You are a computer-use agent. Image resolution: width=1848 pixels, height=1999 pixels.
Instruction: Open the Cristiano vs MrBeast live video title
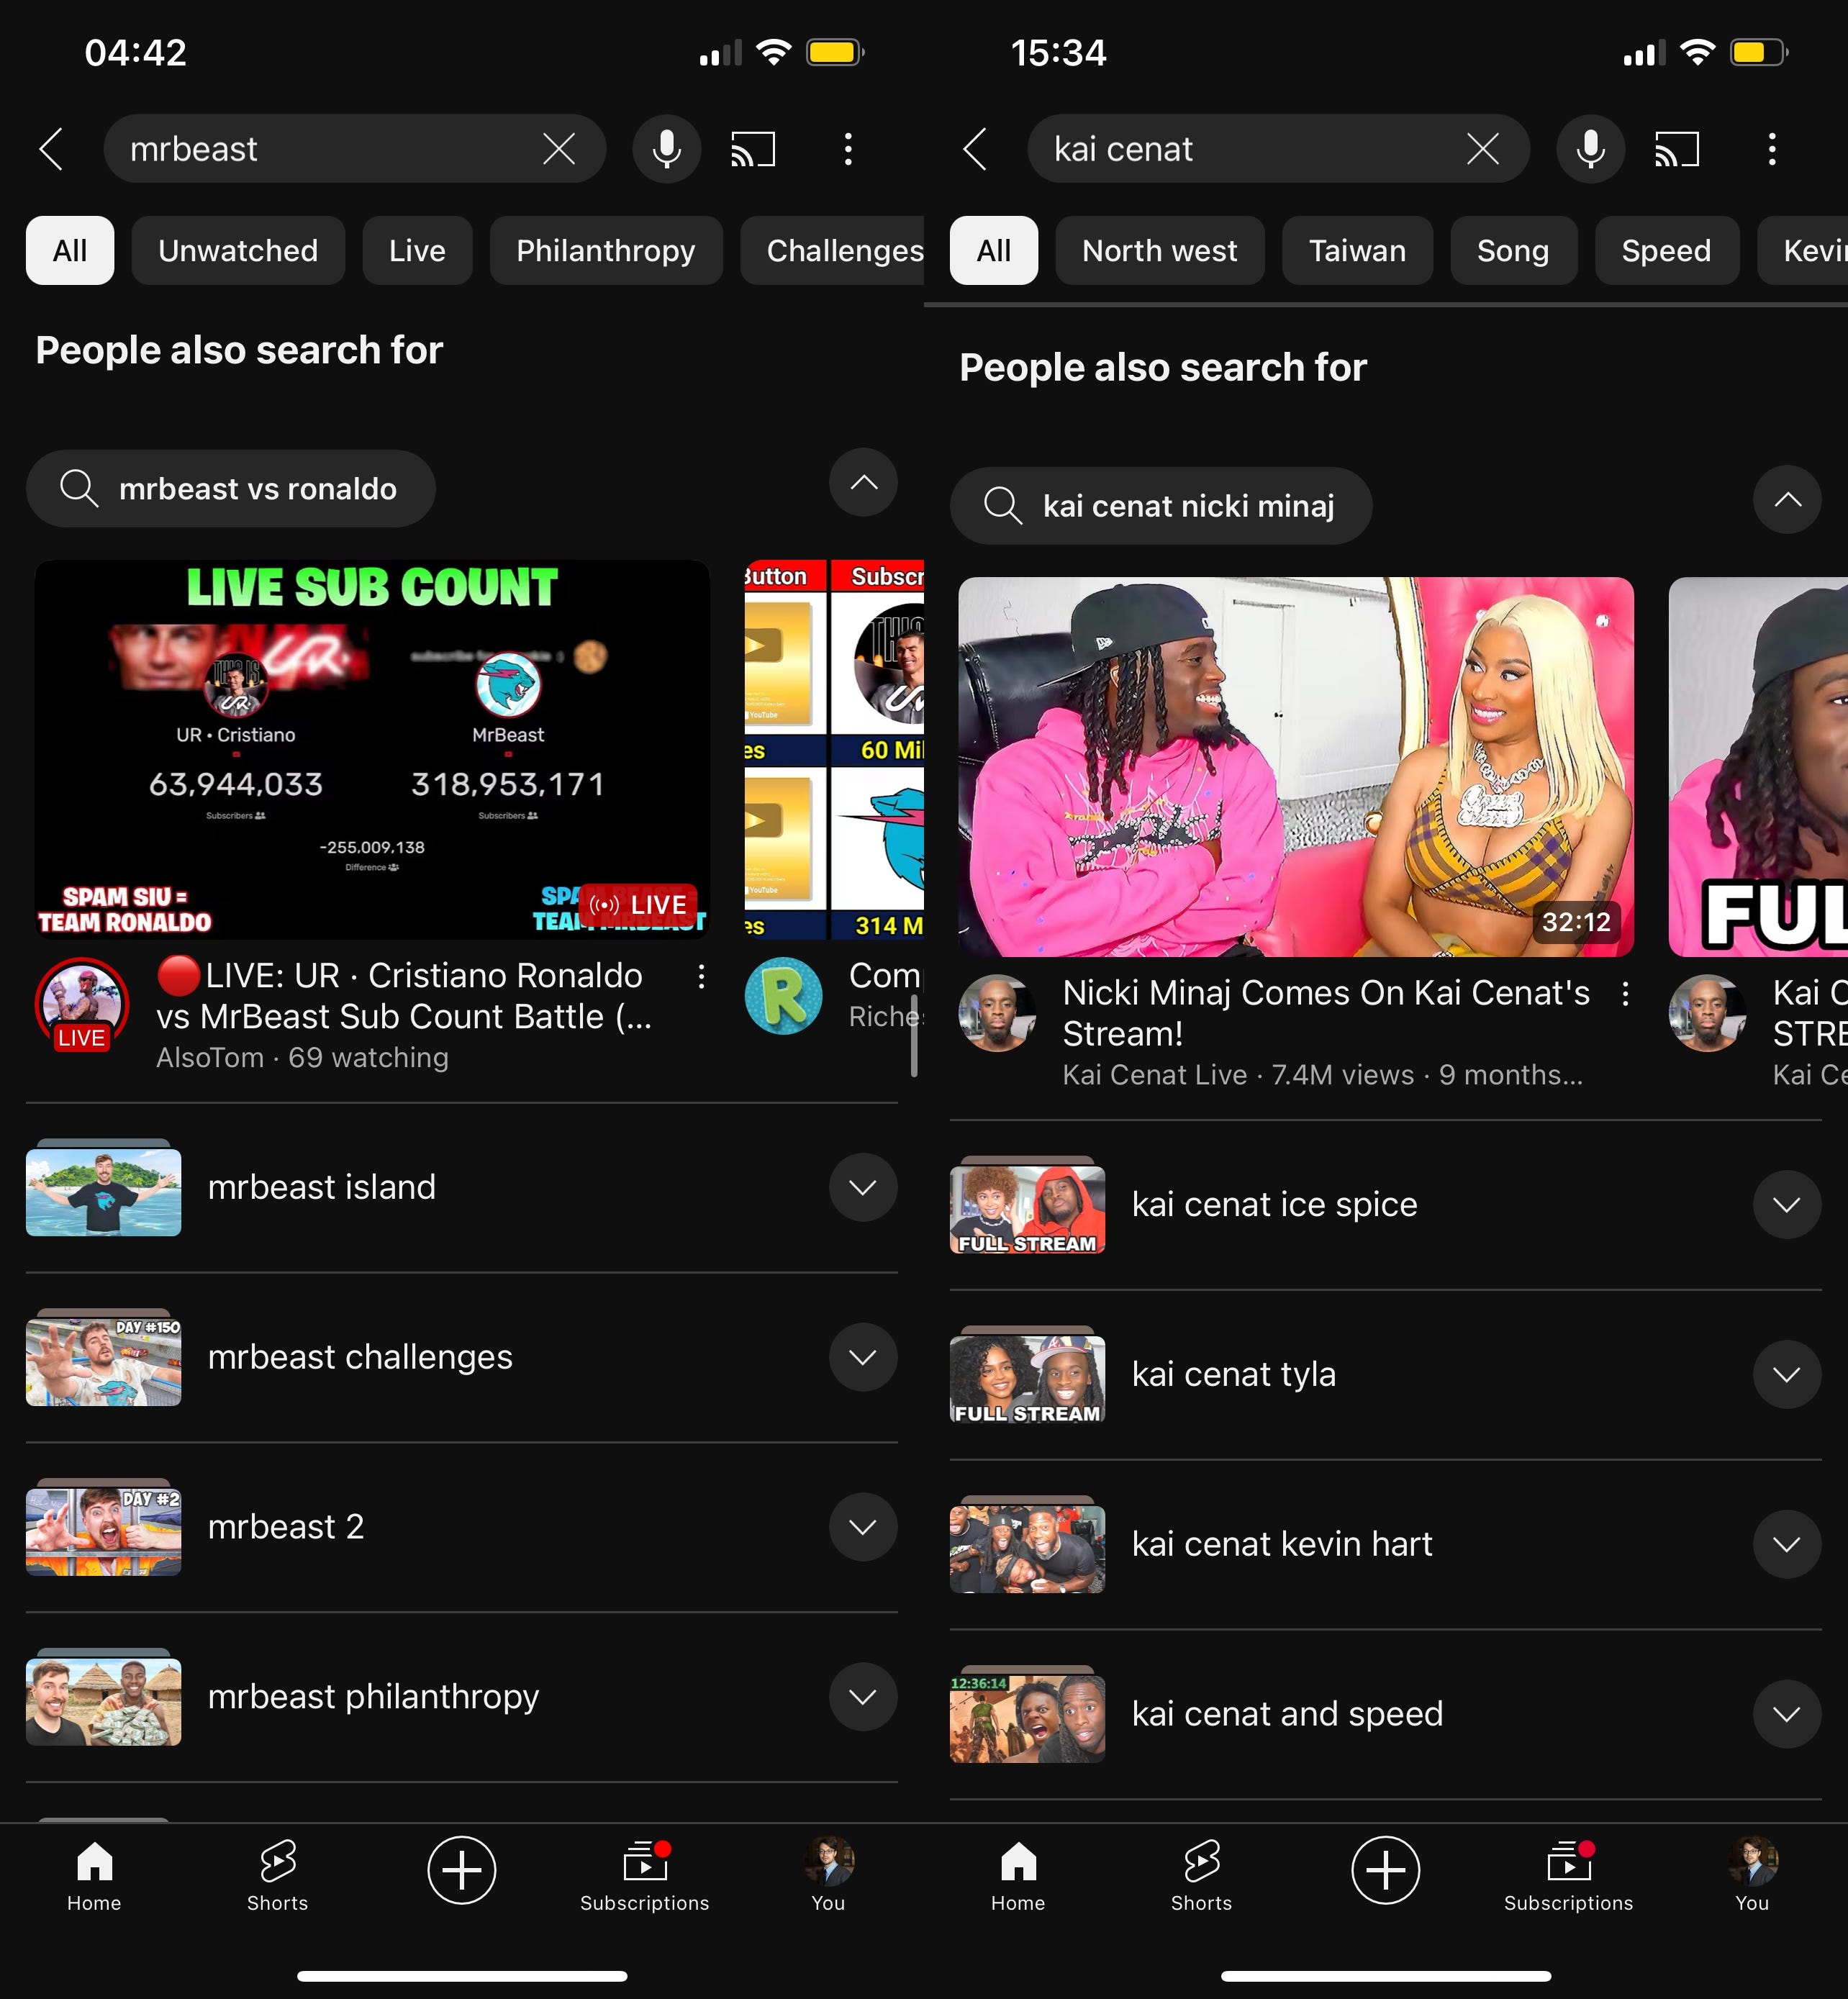click(405, 996)
